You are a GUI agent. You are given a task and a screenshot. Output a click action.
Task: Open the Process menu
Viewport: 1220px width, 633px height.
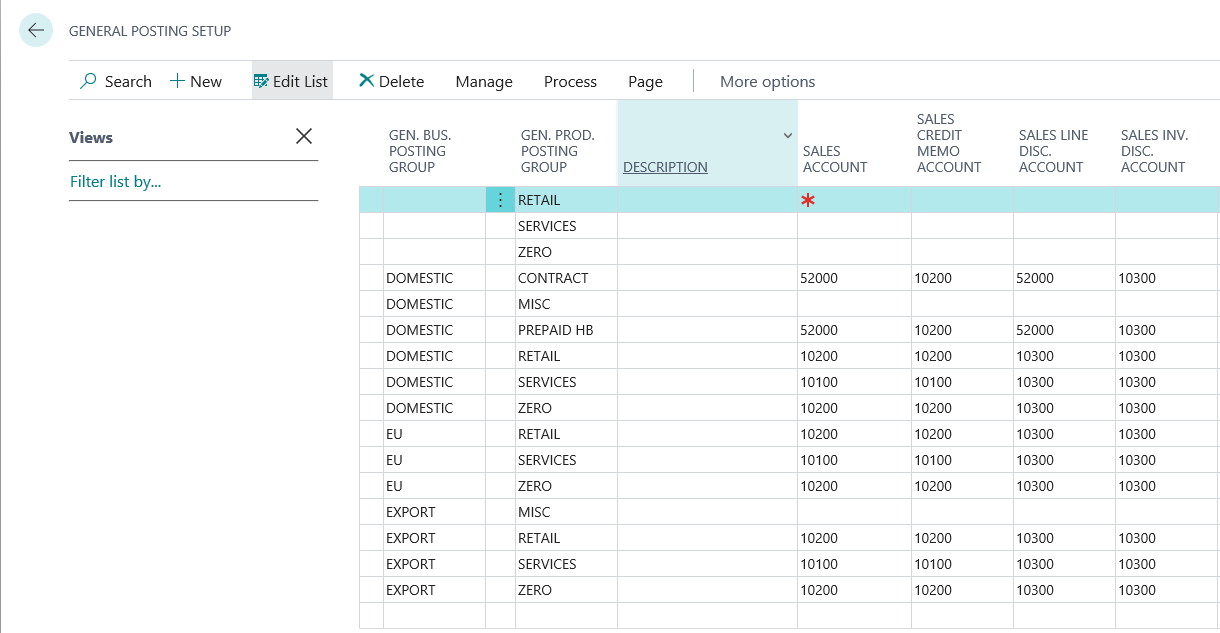570,81
